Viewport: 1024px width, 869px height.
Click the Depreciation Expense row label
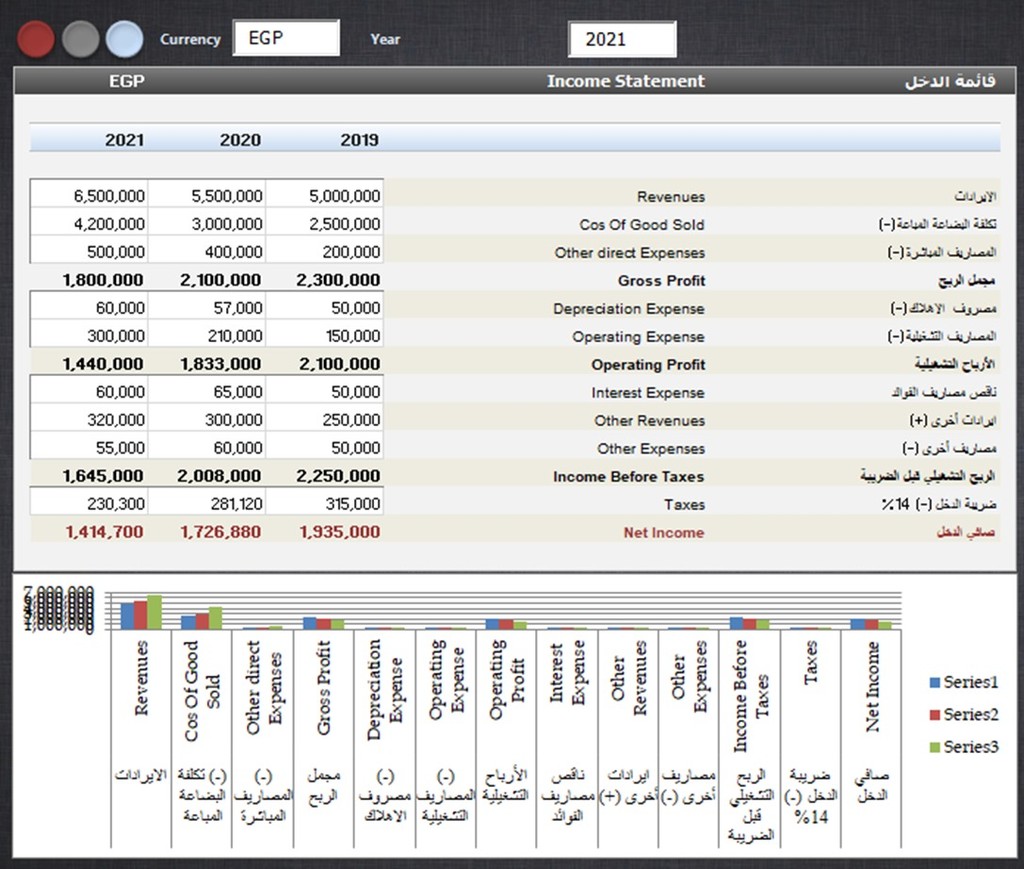pos(629,309)
